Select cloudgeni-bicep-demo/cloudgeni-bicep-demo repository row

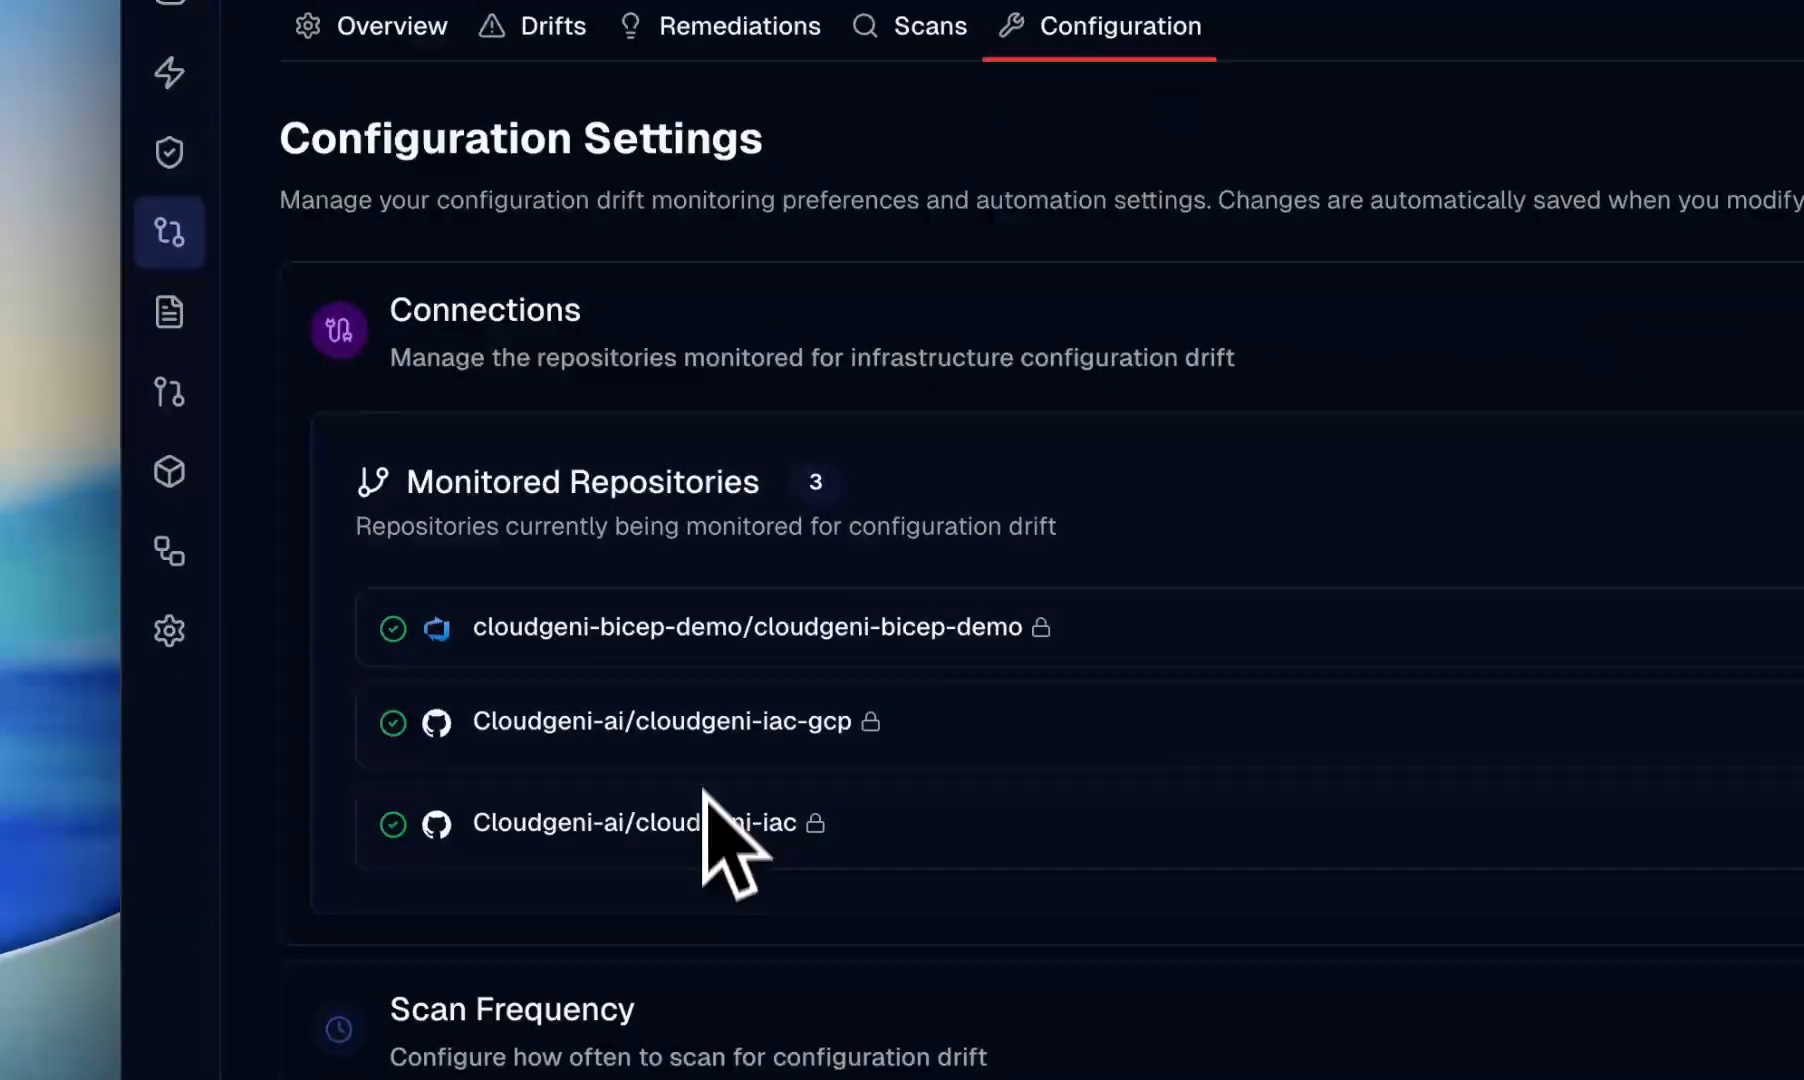(x=1080, y=627)
